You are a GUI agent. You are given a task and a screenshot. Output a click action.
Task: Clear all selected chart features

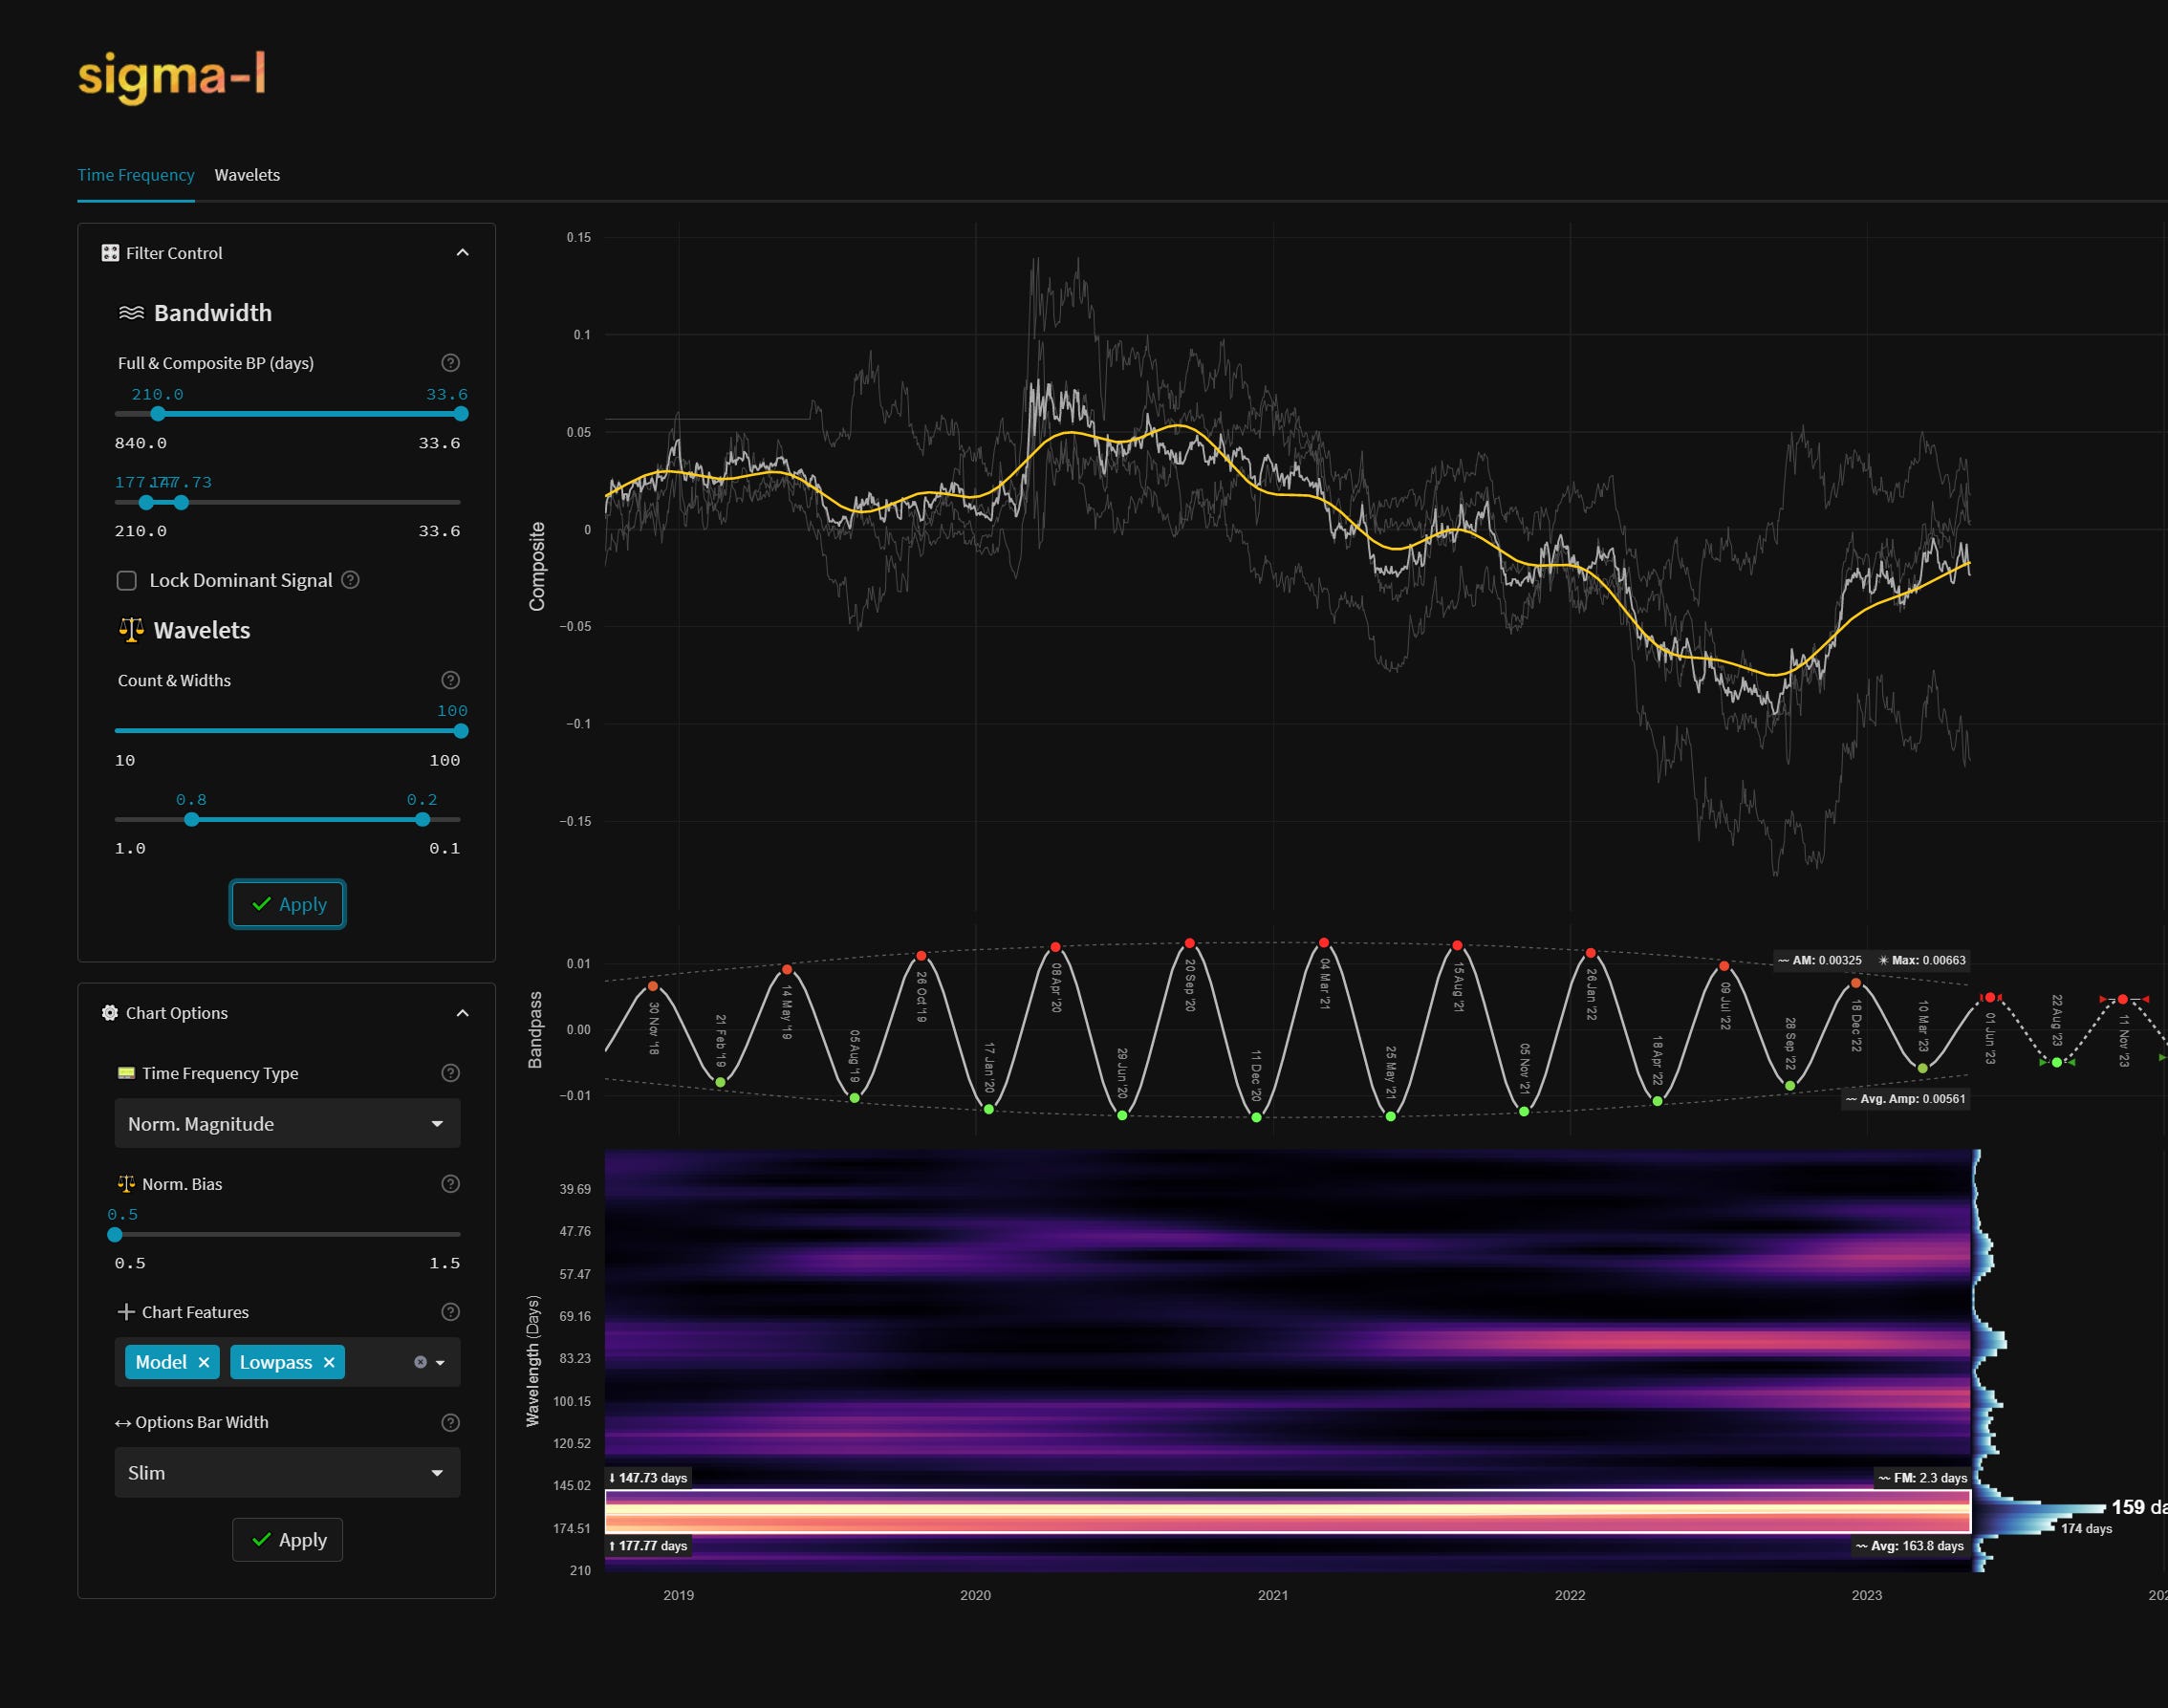tap(420, 1362)
